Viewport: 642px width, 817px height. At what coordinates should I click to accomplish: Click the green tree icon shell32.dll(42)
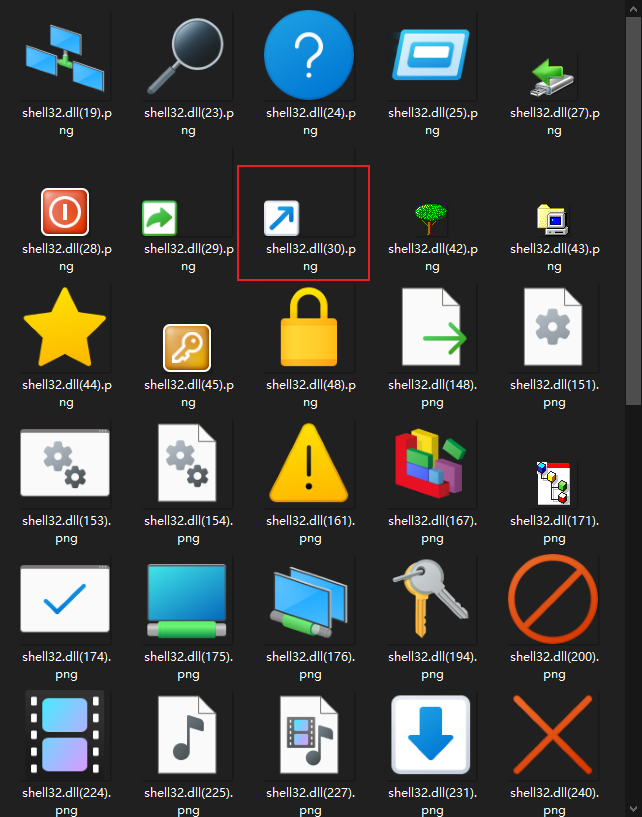point(430,219)
